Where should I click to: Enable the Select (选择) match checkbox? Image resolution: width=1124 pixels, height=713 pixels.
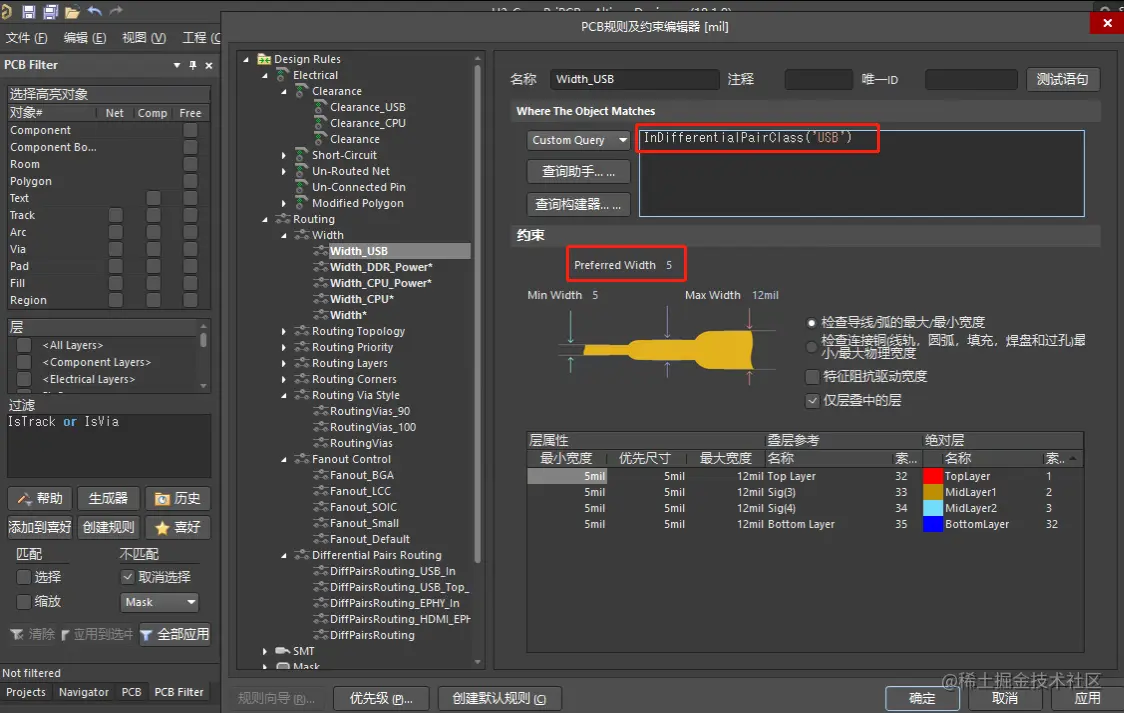pos(24,577)
